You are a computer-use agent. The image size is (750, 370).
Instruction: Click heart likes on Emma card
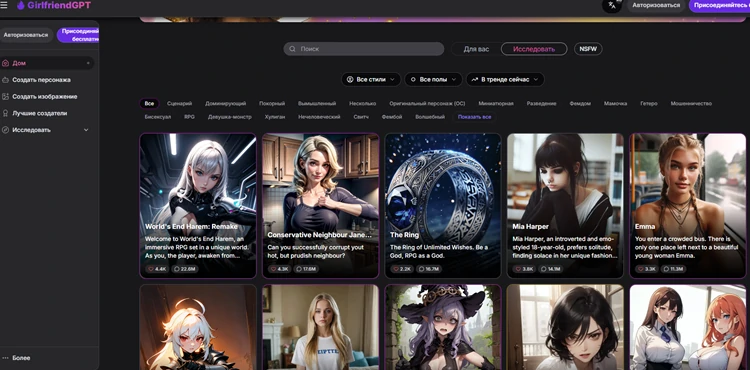pos(647,269)
